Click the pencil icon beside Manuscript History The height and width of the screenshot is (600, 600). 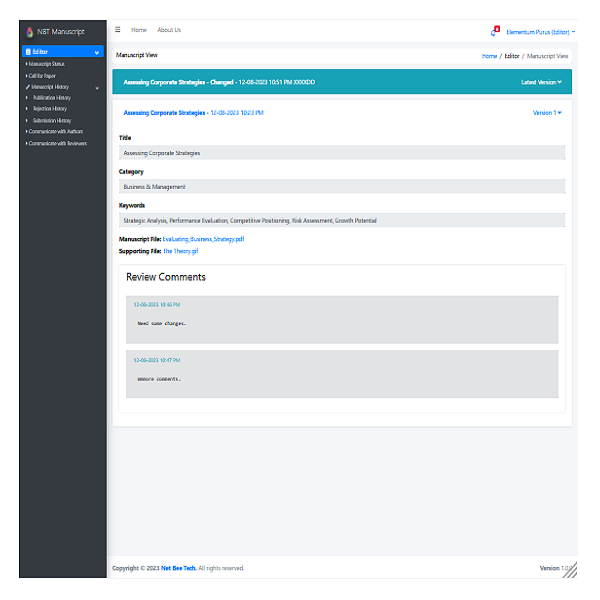(x=28, y=87)
